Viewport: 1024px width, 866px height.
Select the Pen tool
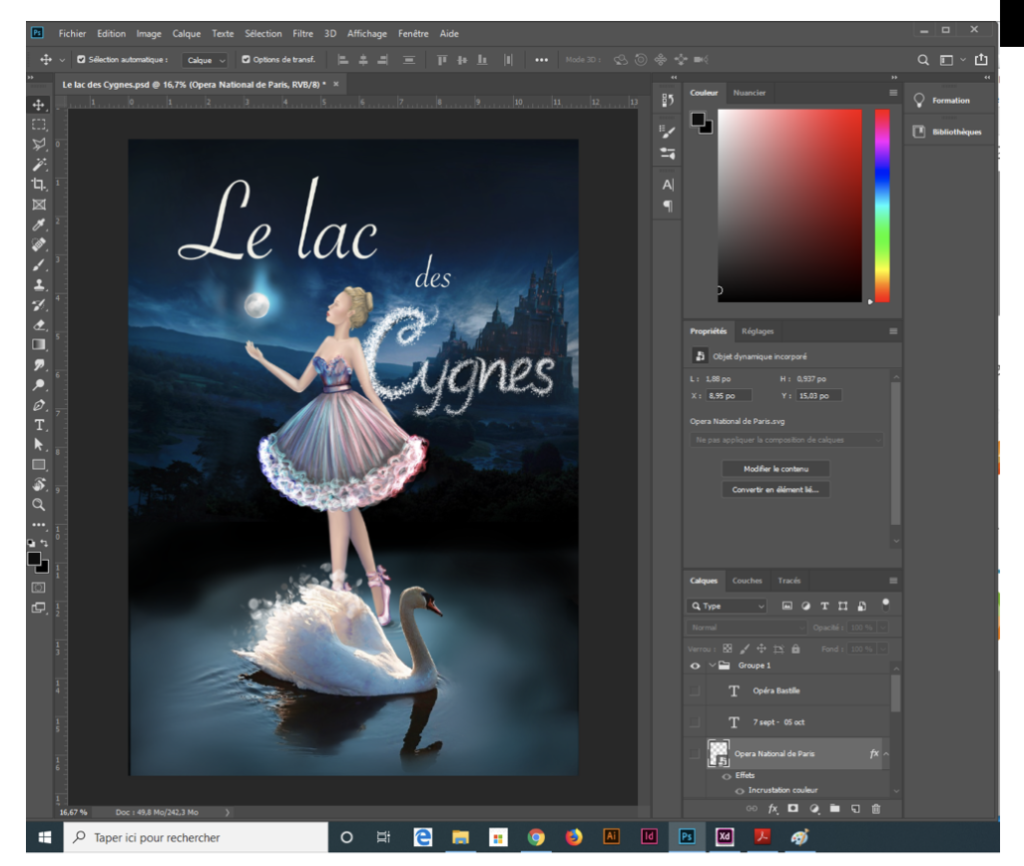click(39, 405)
